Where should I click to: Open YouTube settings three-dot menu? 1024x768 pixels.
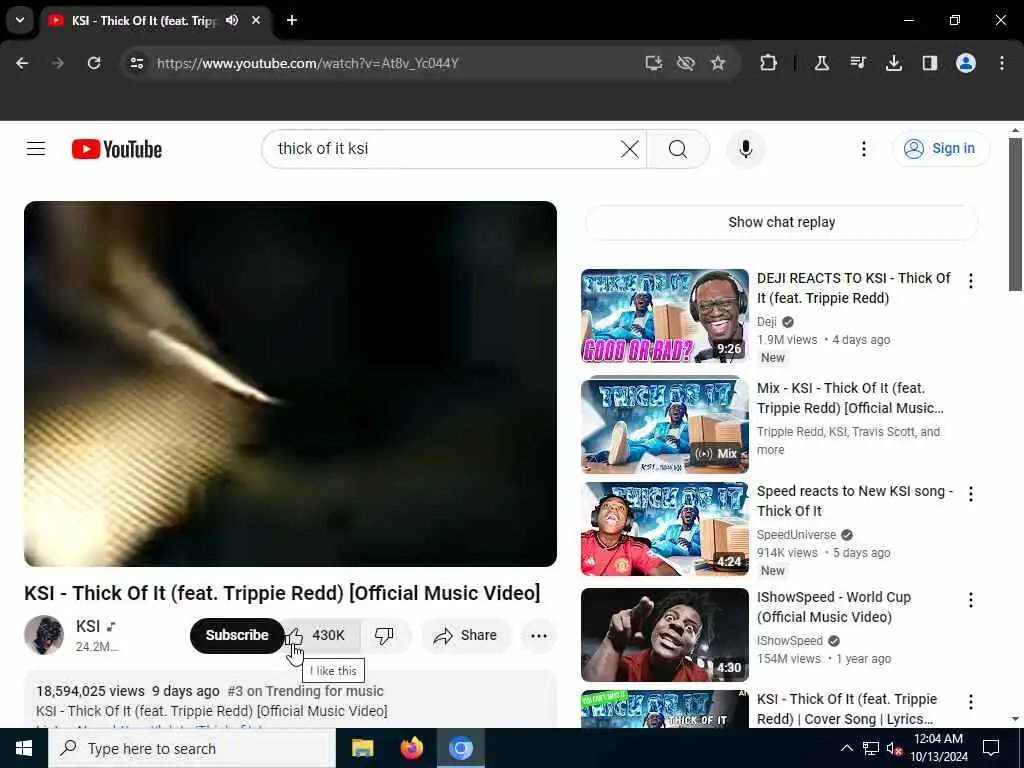[863, 149]
